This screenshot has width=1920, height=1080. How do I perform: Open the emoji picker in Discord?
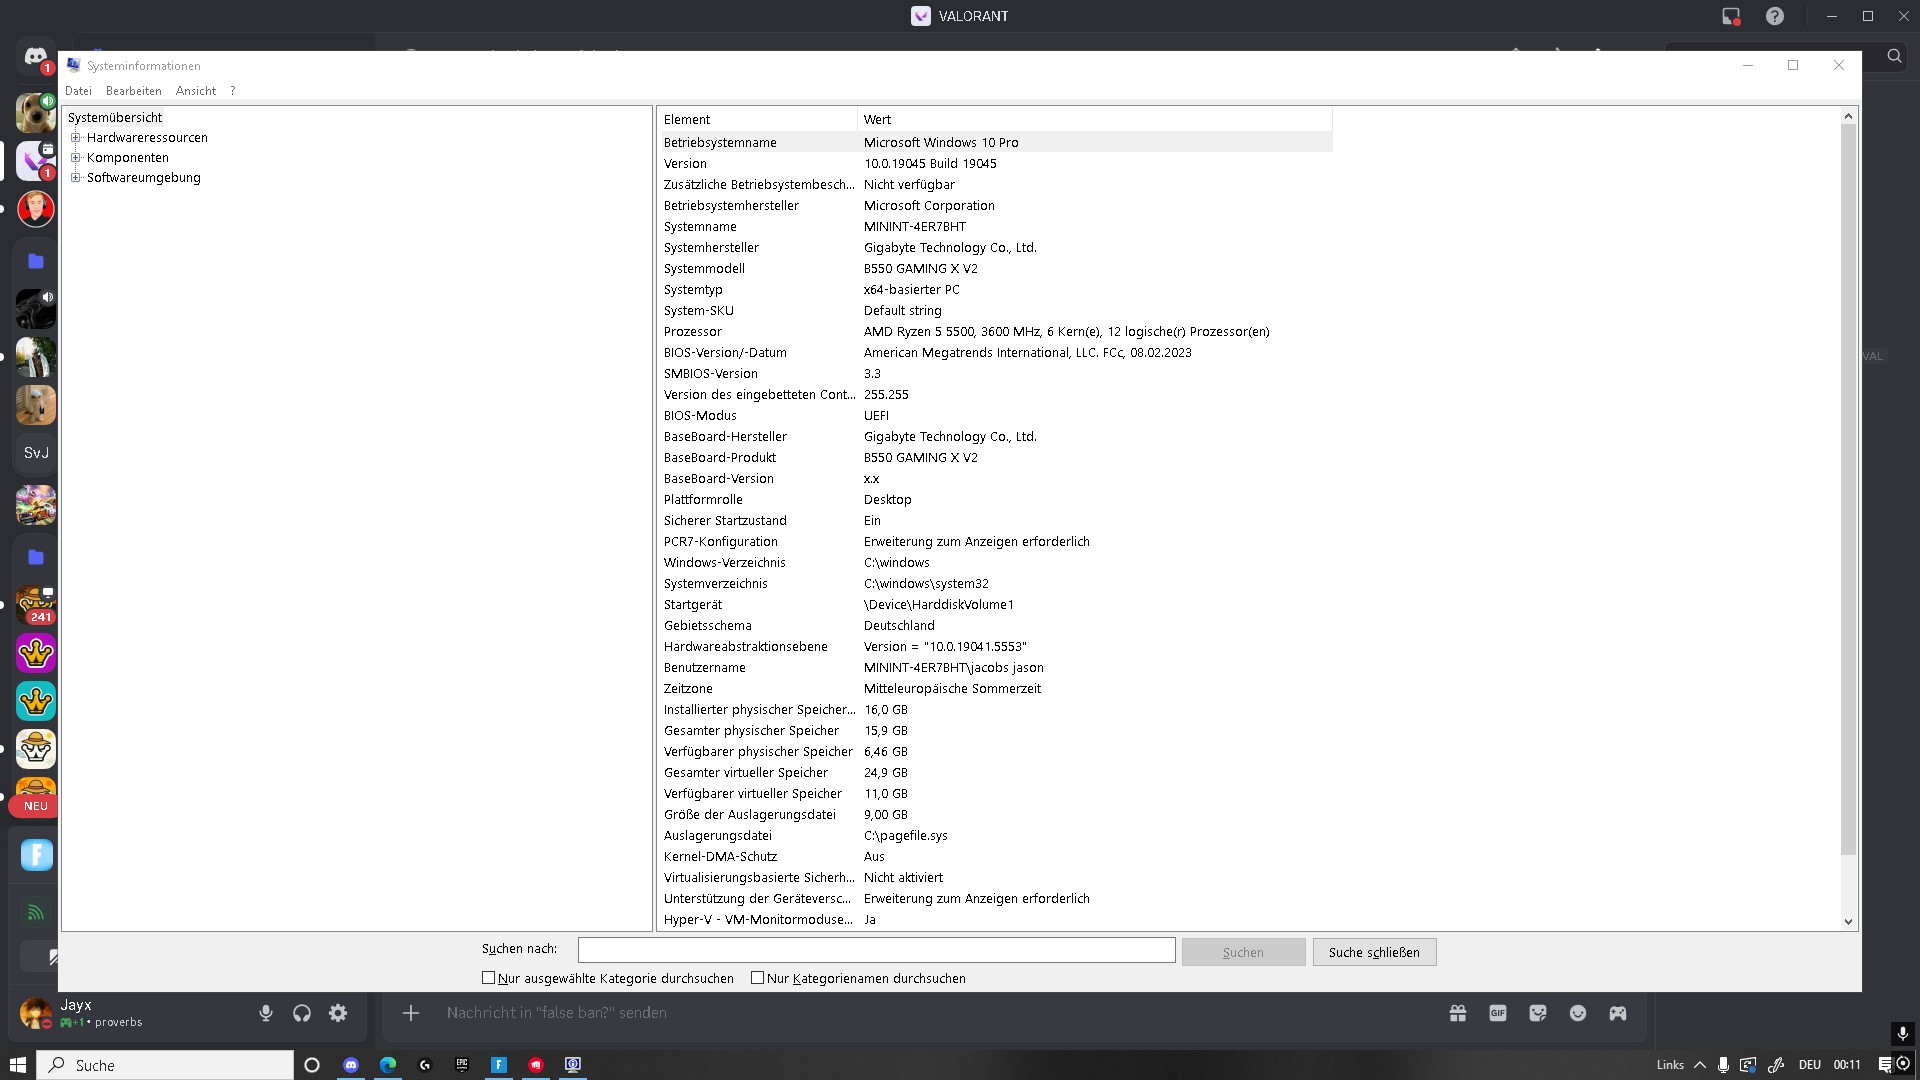click(x=1578, y=1013)
